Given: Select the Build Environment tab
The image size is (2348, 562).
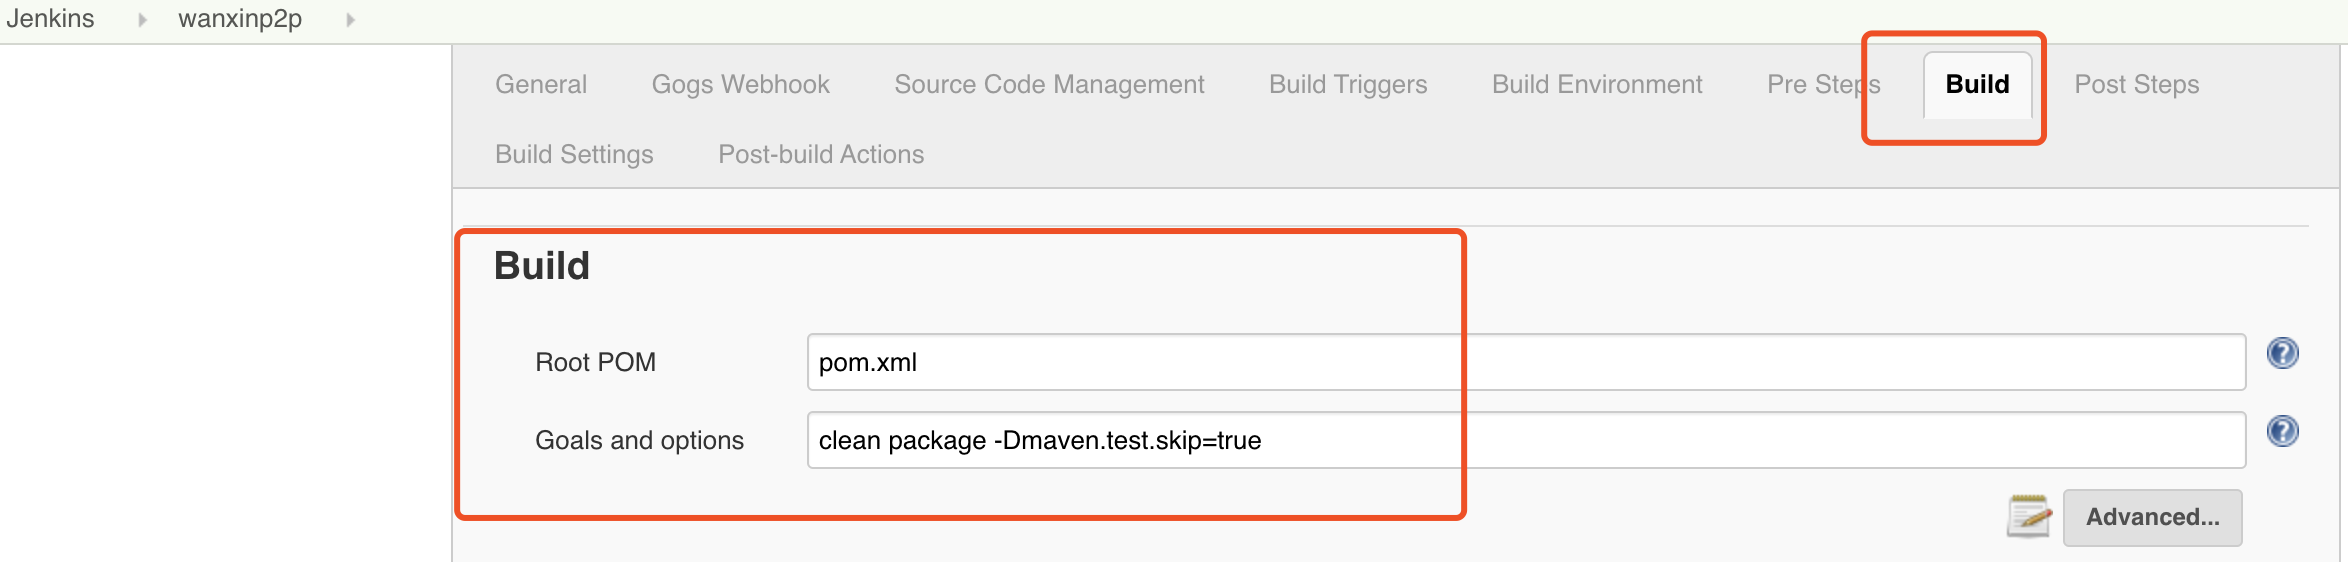Looking at the screenshot, I should [x=1597, y=84].
